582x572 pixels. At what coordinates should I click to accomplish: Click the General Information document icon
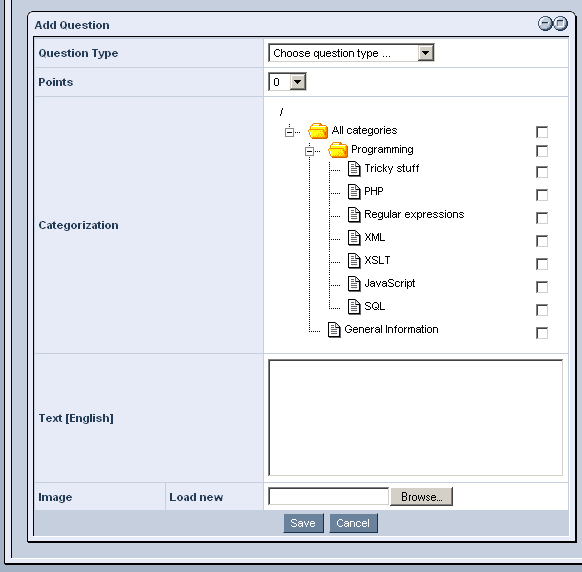pos(334,330)
